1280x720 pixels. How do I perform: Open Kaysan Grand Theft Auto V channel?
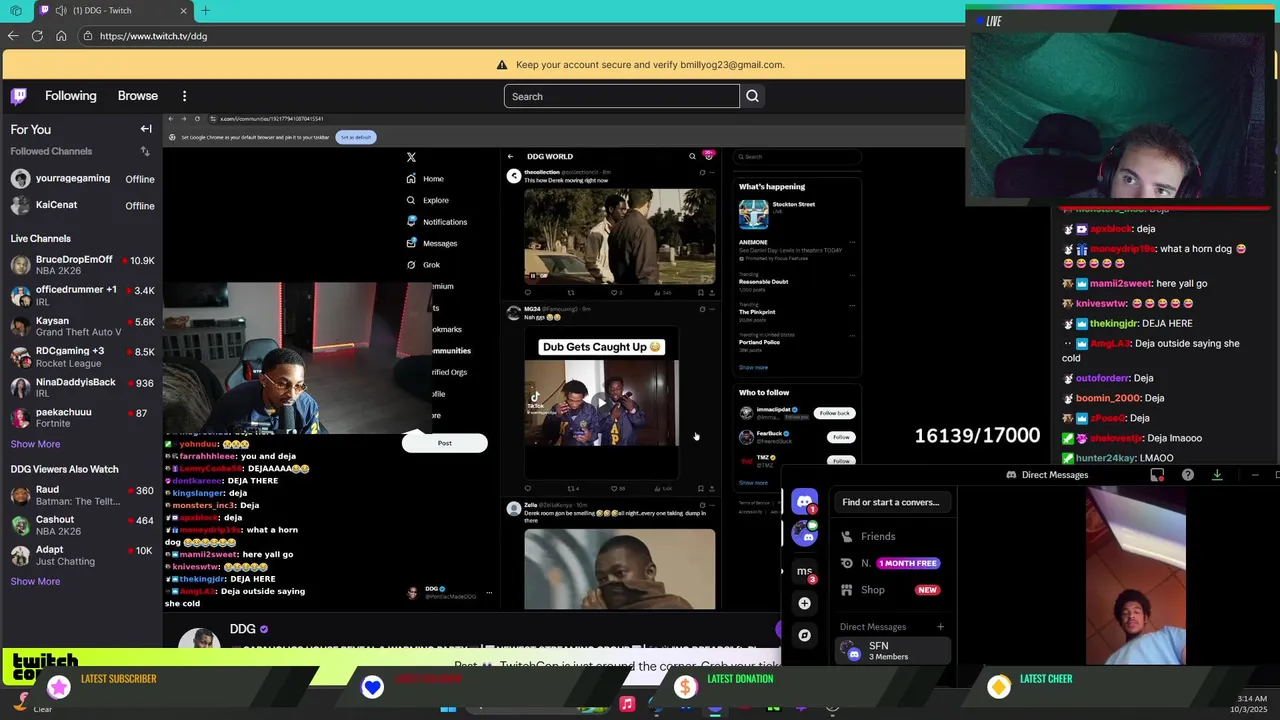82,326
